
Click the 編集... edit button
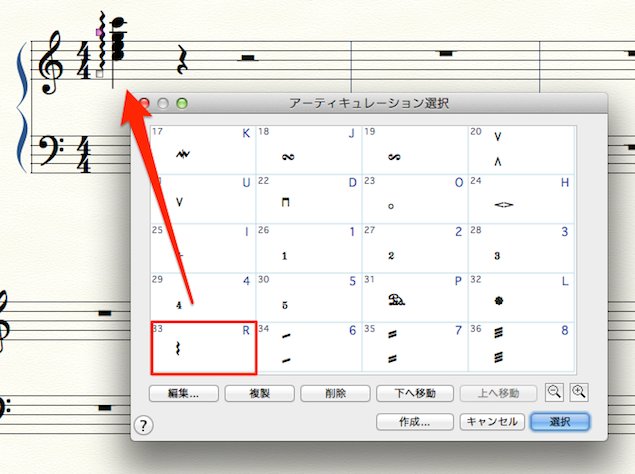tap(184, 393)
